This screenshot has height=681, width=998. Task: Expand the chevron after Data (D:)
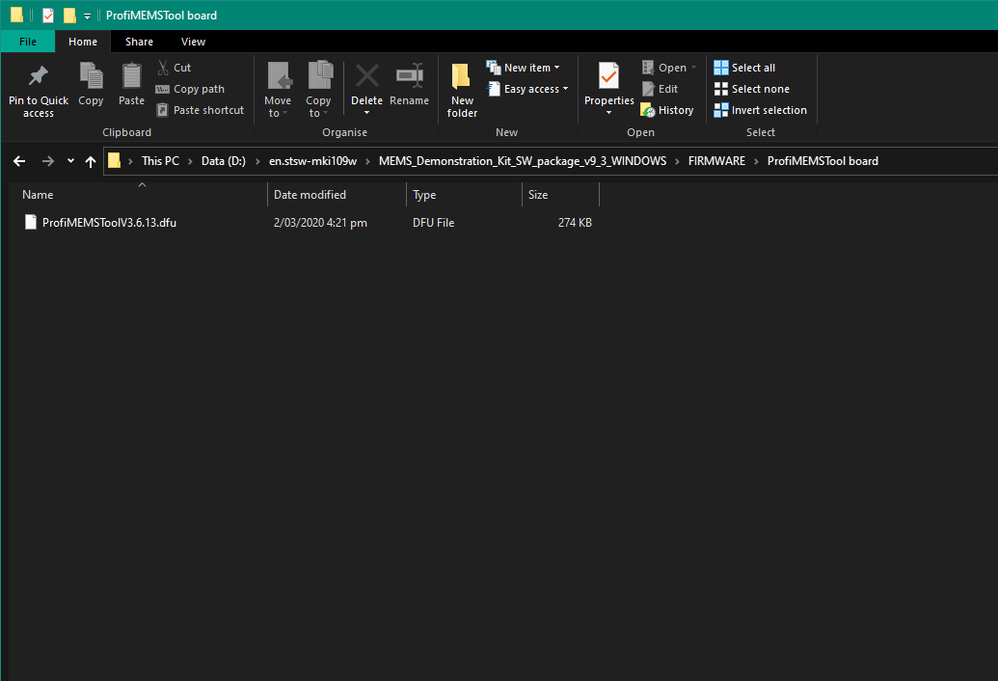(x=258, y=162)
